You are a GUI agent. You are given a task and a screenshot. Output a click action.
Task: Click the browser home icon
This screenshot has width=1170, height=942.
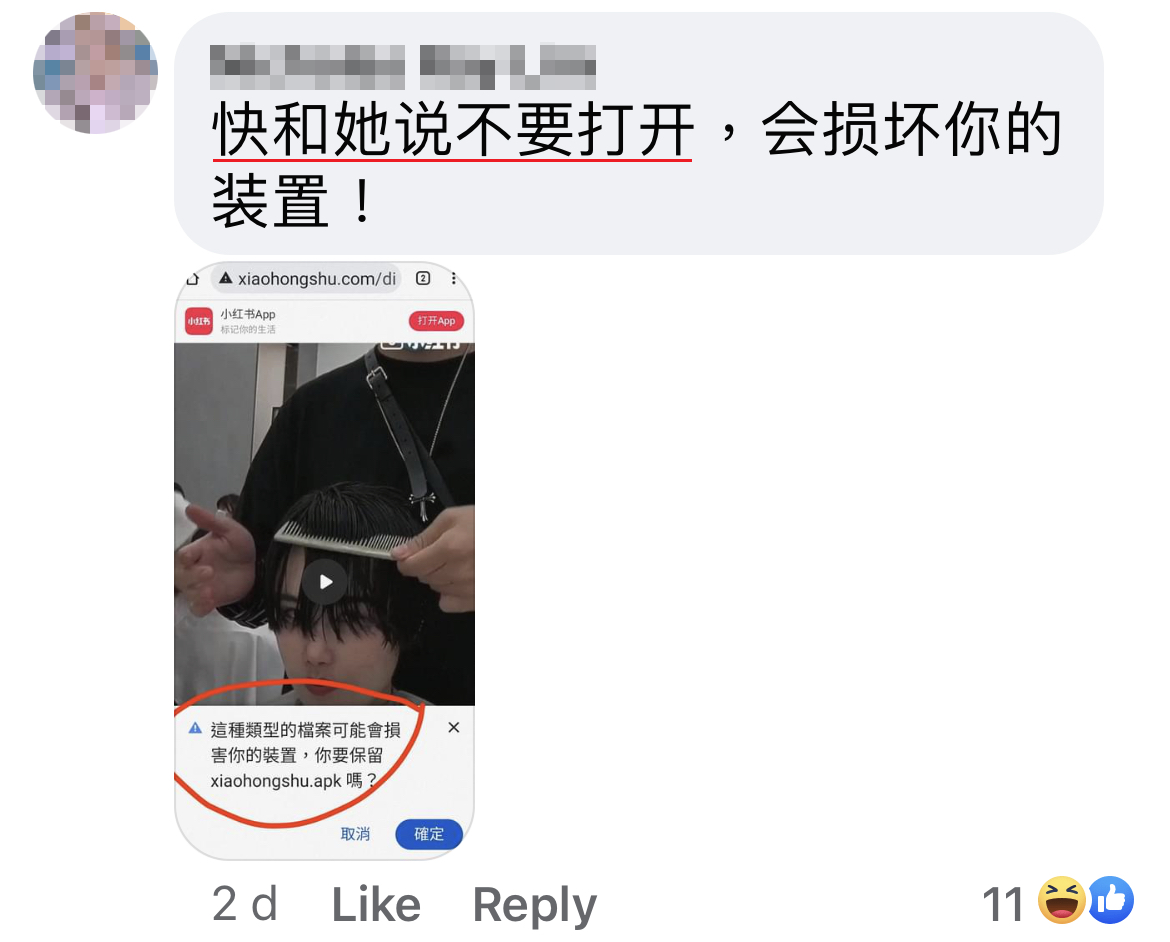(x=193, y=279)
